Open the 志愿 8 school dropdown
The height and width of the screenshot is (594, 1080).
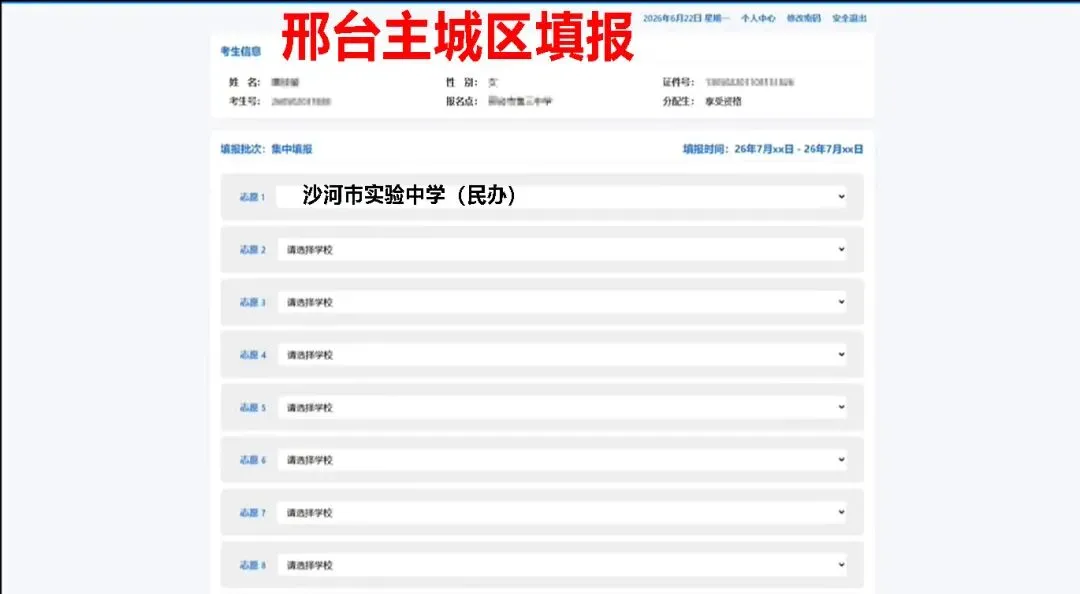click(562, 565)
